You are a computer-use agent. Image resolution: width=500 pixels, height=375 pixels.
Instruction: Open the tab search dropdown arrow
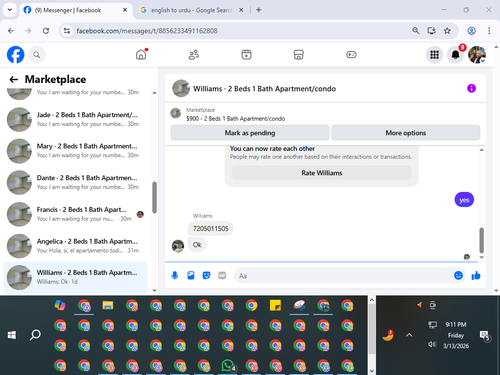(x=10, y=10)
